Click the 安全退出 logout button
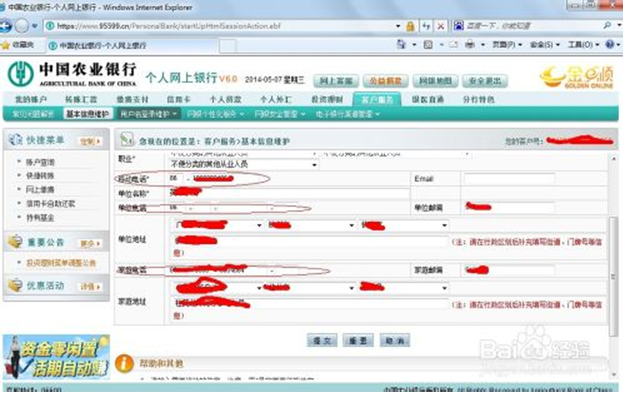Image resolution: width=623 pixels, height=393 pixels. click(485, 81)
